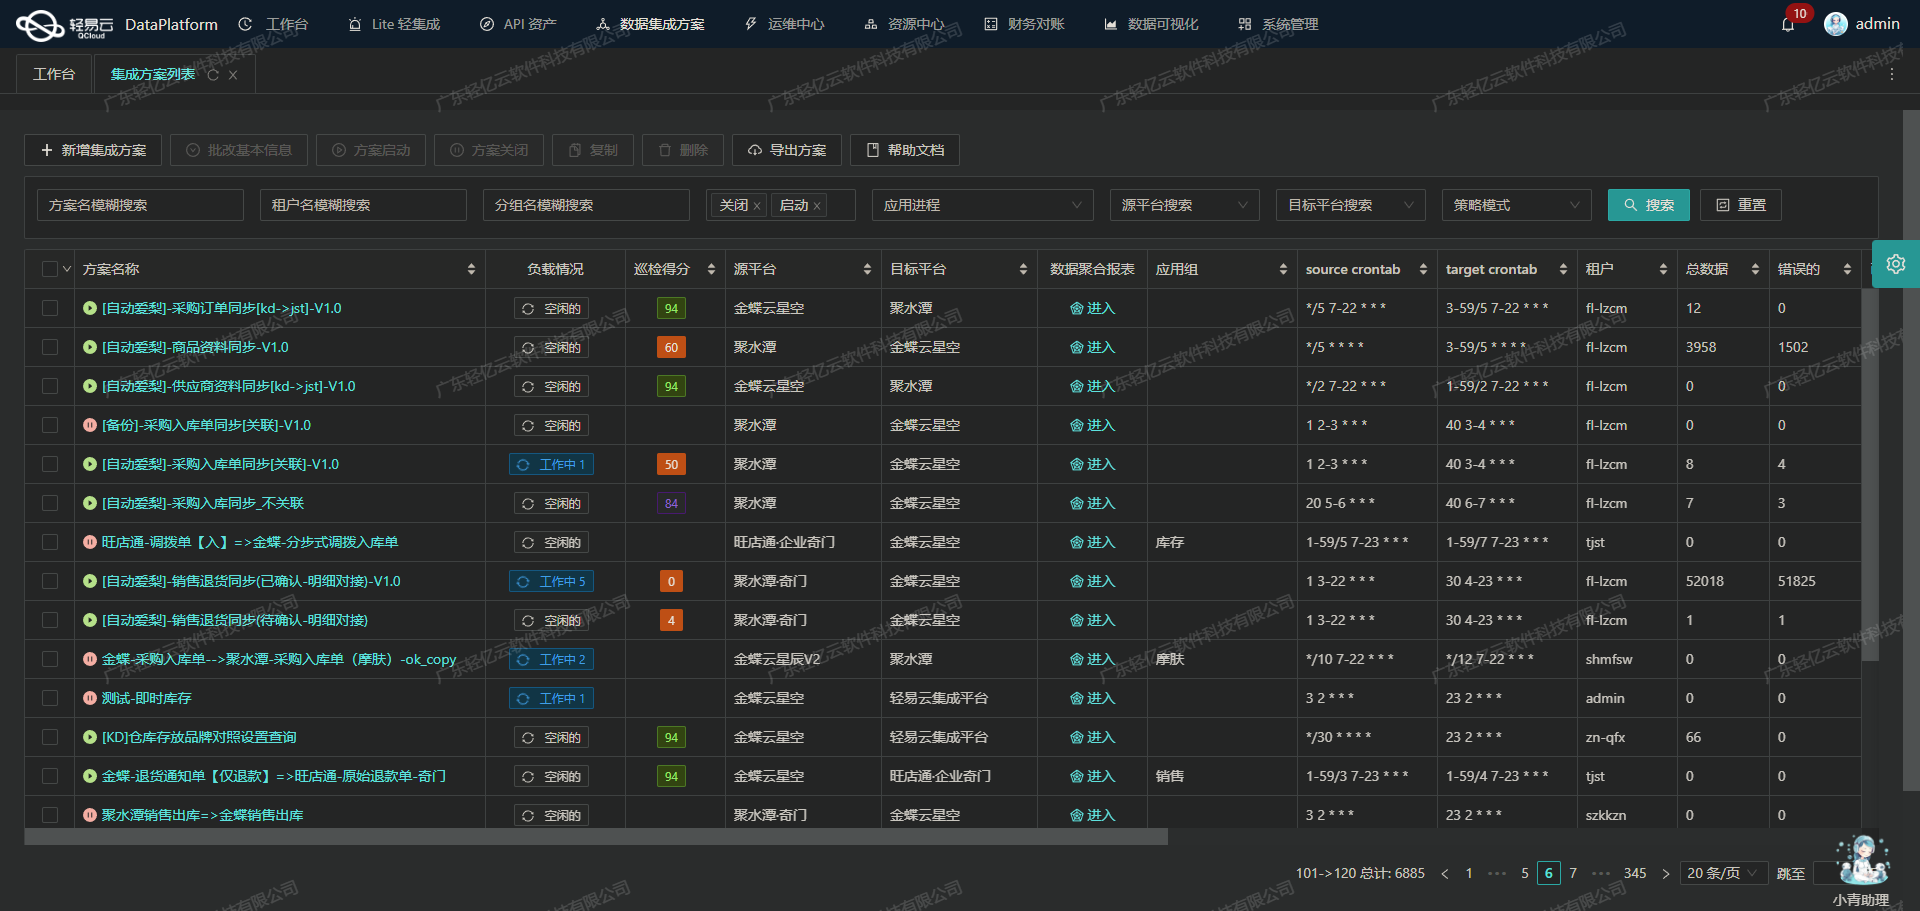Open the 运维中心 menu
The width and height of the screenshot is (1920, 911).
coord(785,24)
